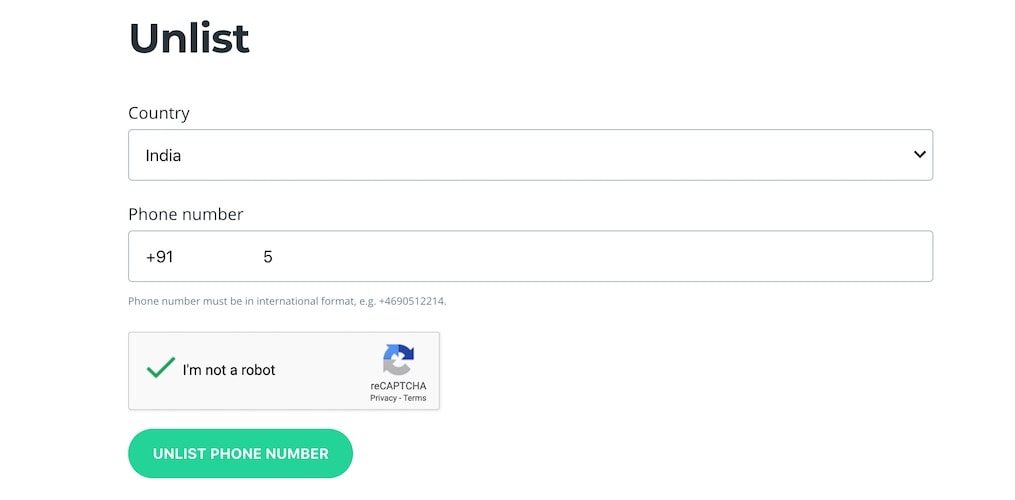Click the reCAPTCHA logo icon
The image size is (1015, 500).
(398, 359)
